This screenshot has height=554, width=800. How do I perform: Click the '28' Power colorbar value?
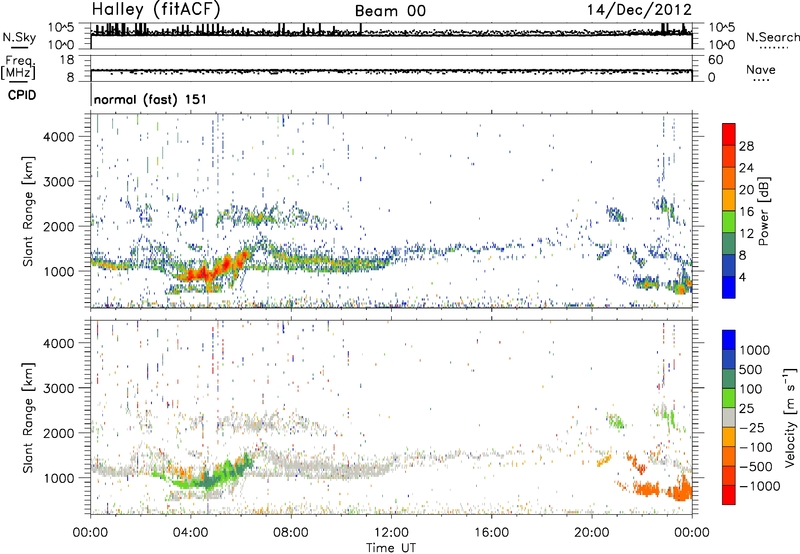coord(746,146)
